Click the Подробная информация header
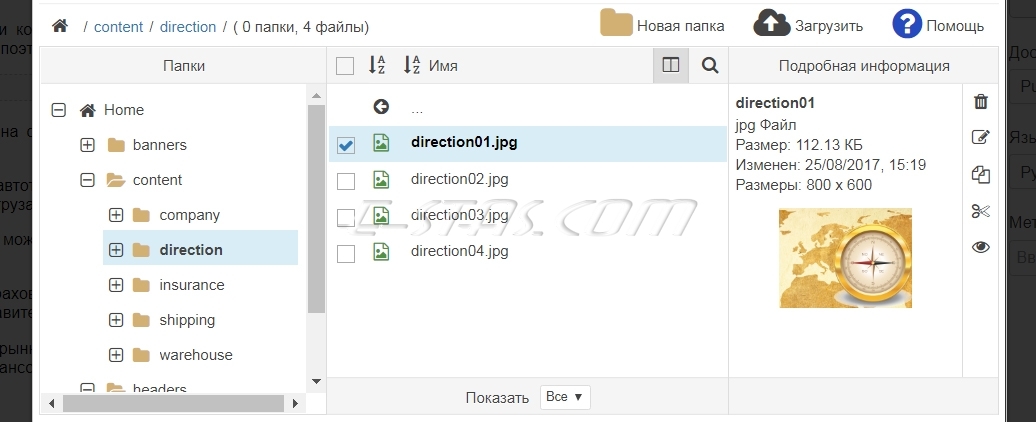The width and height of the screenshot is (1036, 422). (864, 65)
